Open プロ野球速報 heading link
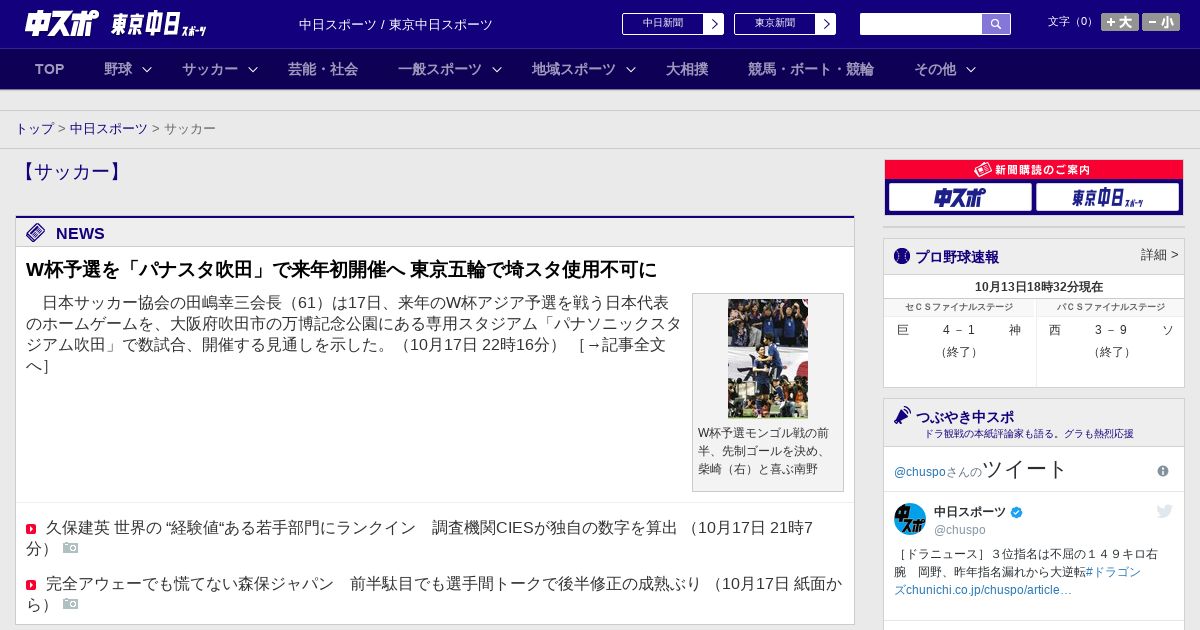This screenshot has width=1200, height=630. pos(957,256)
